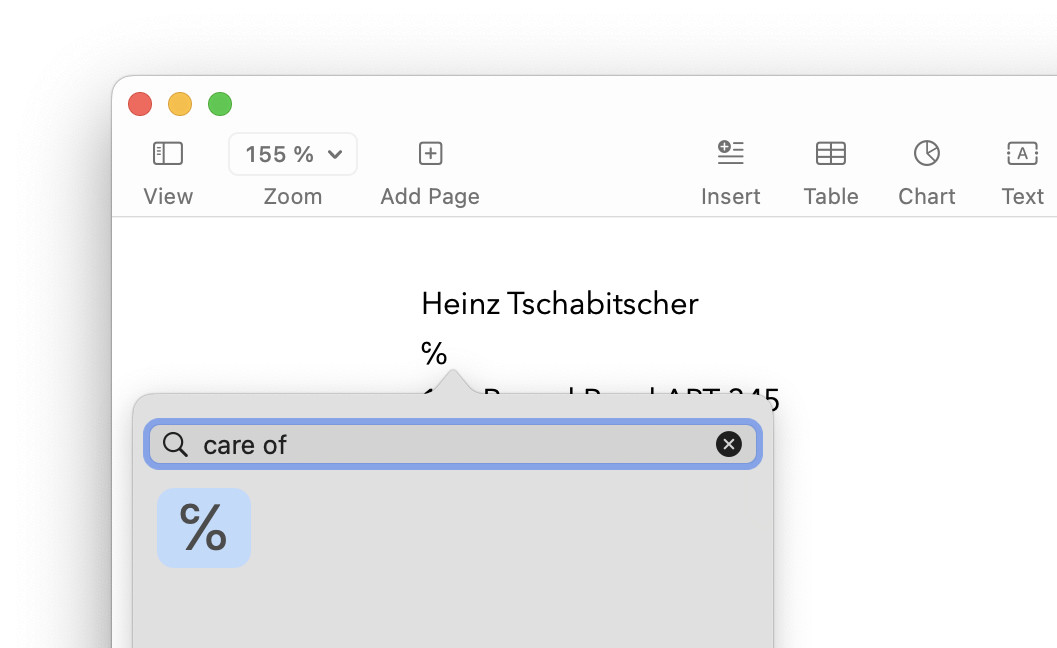1057x648 pixels.
Task: Enter full screen with green button
Action: pos(220,105)
